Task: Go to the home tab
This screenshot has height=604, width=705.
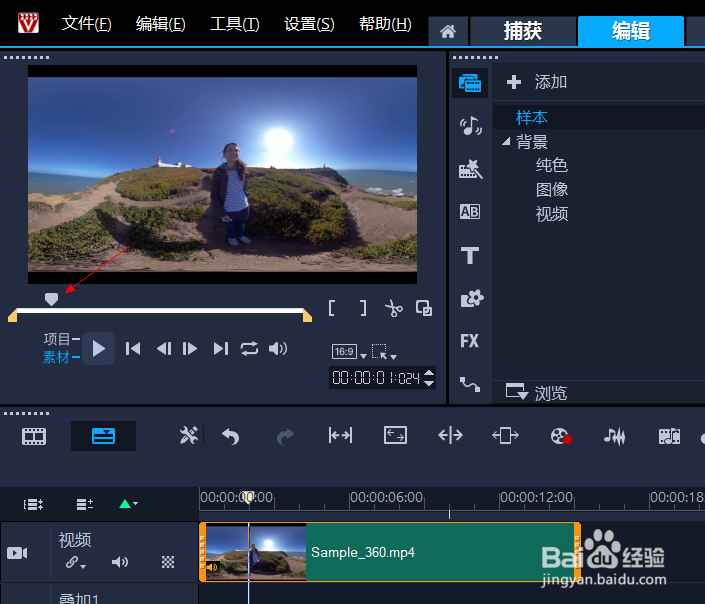Action: (x=448, y=31)
